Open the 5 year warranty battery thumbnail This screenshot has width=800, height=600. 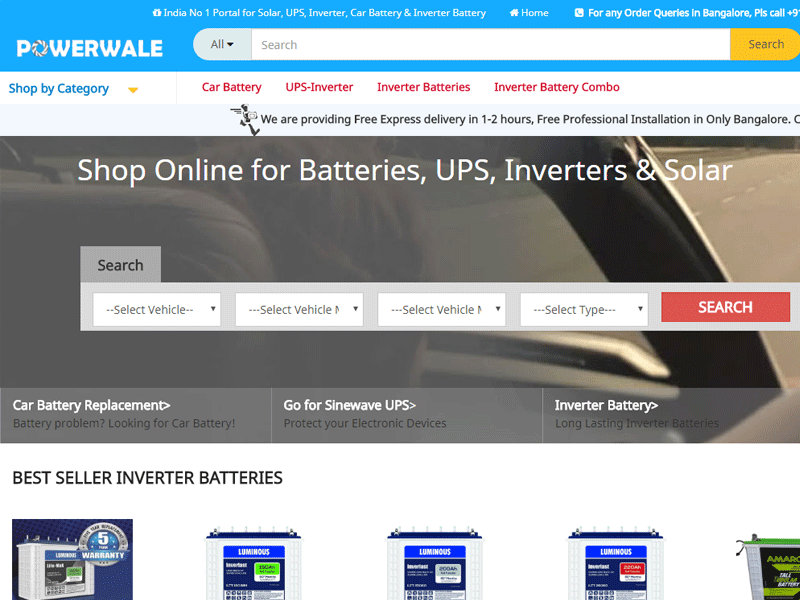(72, 560)
